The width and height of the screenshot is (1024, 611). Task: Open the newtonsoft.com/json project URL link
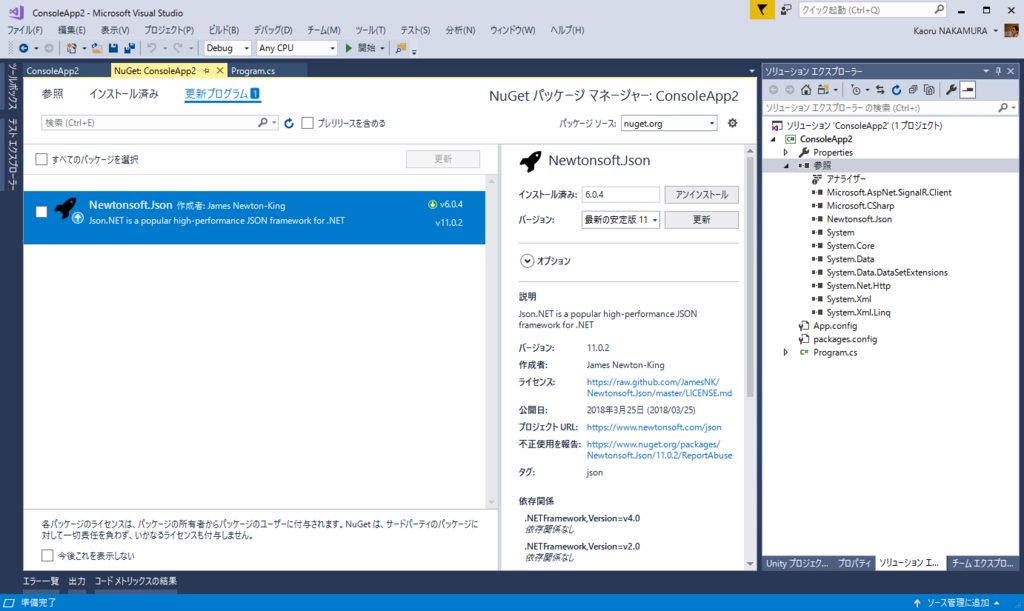[x=654, y=427]
